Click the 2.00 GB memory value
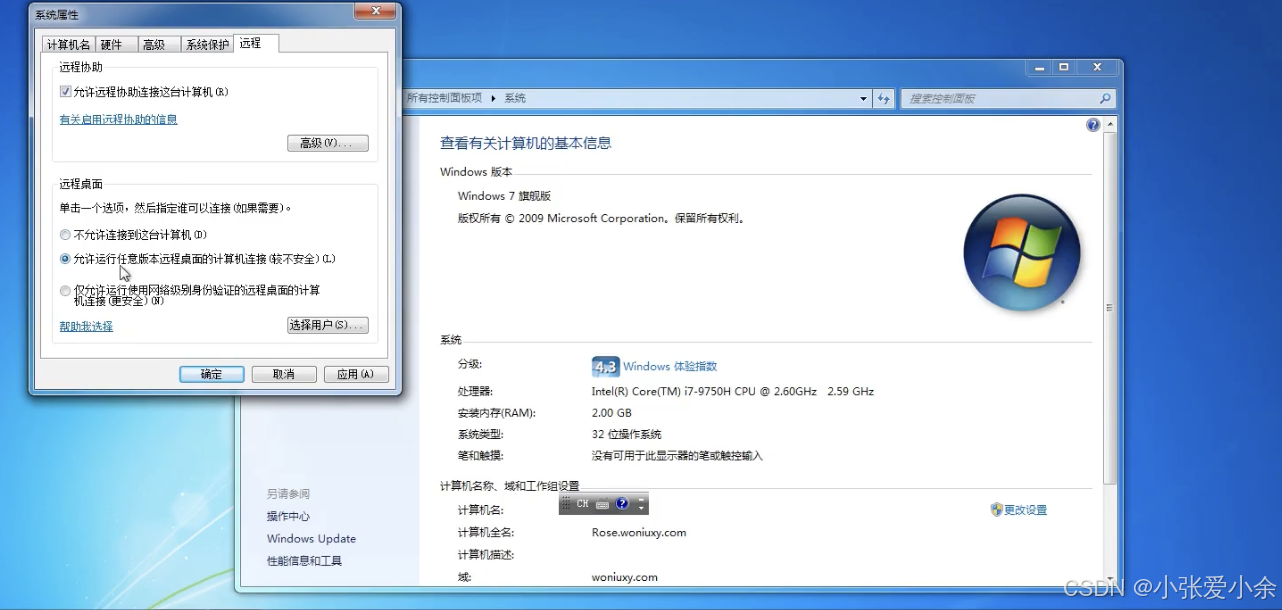Screen dimensions: 1282x610 click(612, 413)
